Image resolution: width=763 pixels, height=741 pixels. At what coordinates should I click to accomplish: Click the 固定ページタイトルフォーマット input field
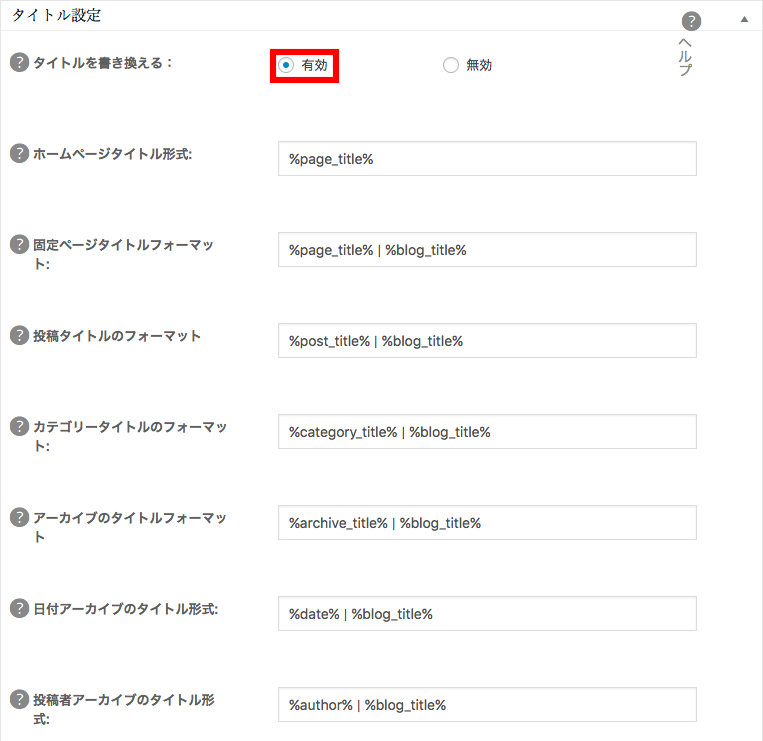click(487, 250)
